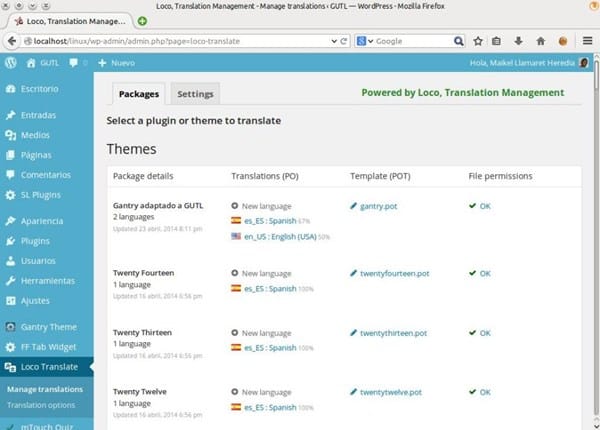The width and height of the screenshot is (600, 430).
Task: Open the Firefox downloads arrow
Action: pyautogui.click(x=519, y=41)
